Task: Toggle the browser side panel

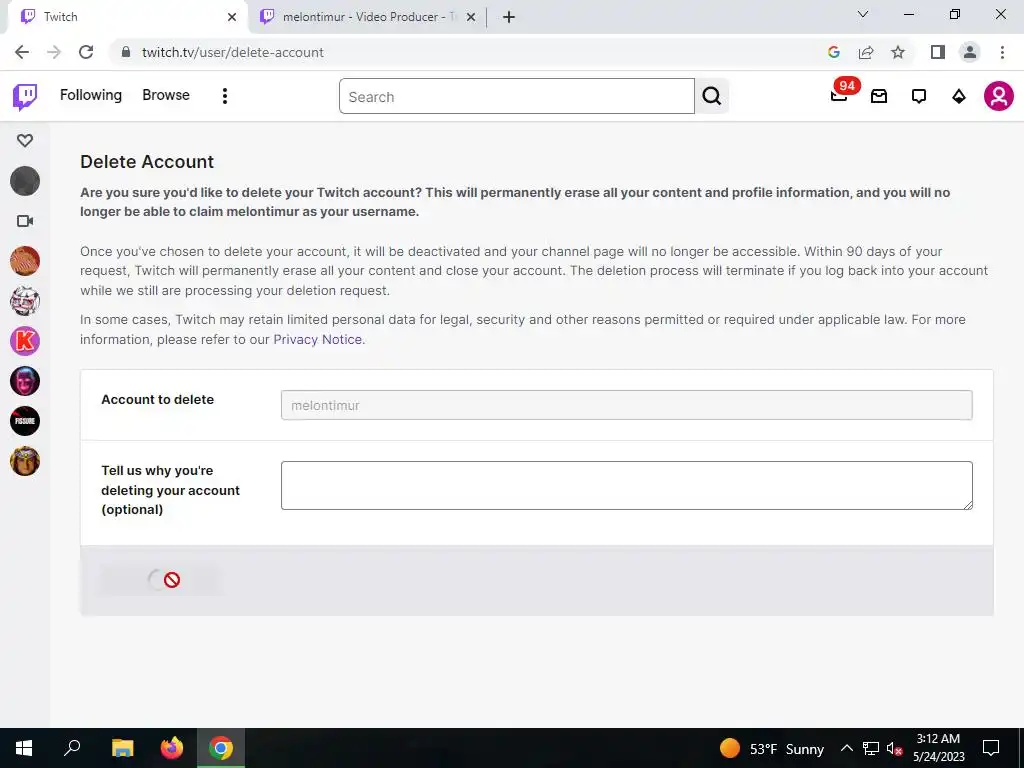Action: [938, 52]
